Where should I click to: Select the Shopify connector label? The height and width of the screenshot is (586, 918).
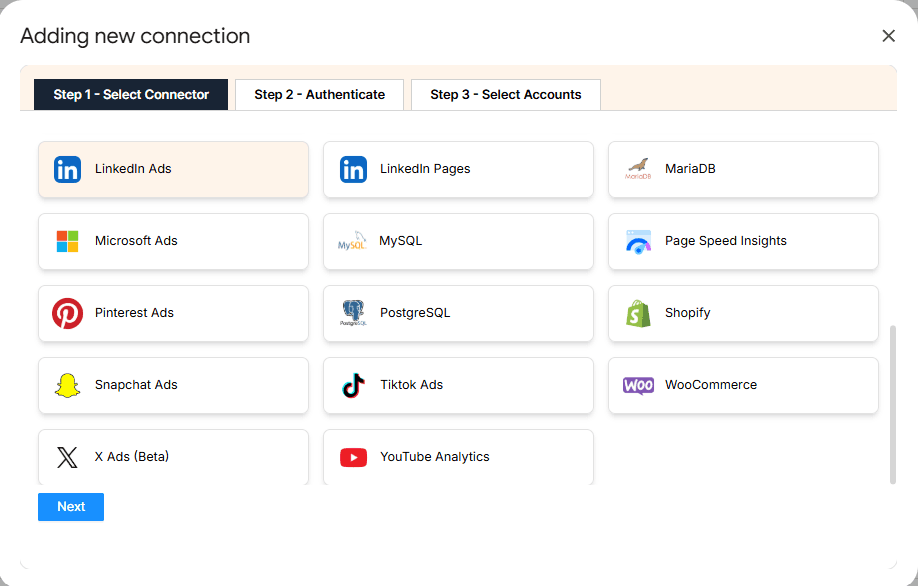687,313
